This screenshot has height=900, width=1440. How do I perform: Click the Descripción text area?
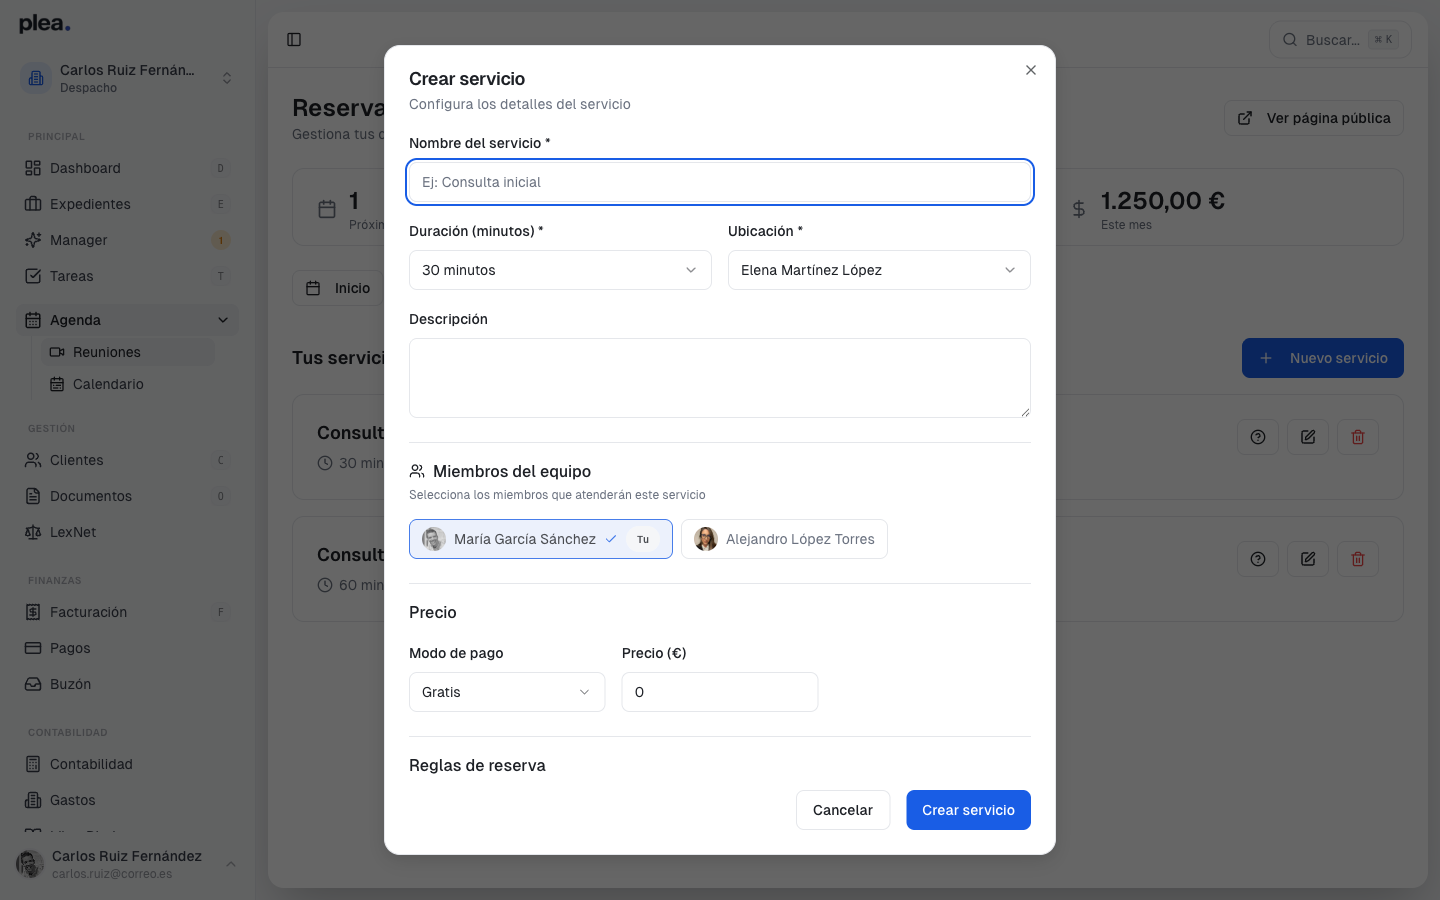coord(720,378)
